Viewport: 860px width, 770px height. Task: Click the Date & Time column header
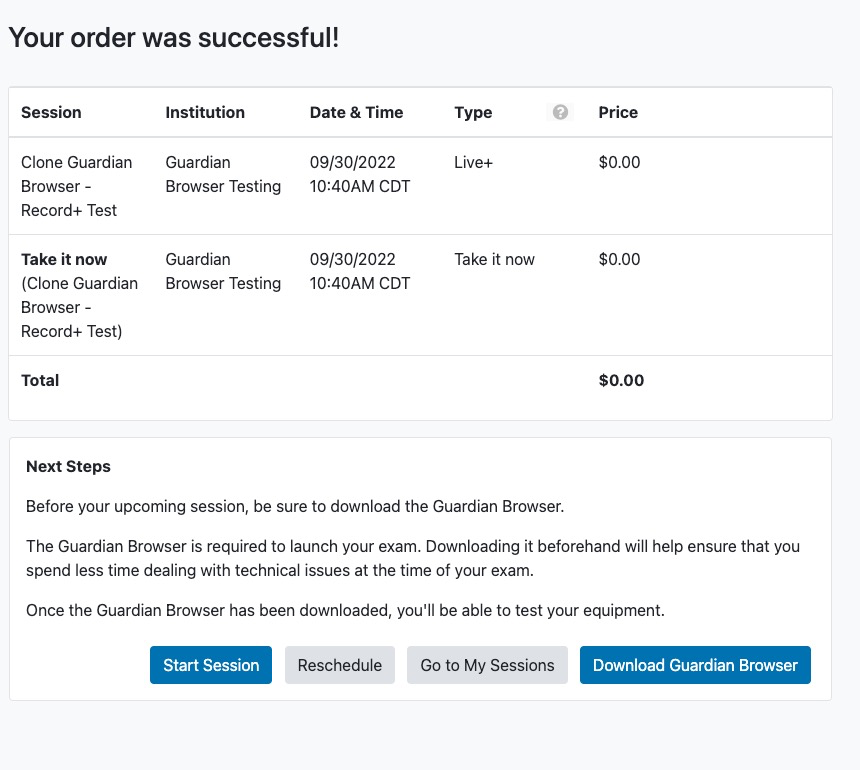tap(356, 112)
